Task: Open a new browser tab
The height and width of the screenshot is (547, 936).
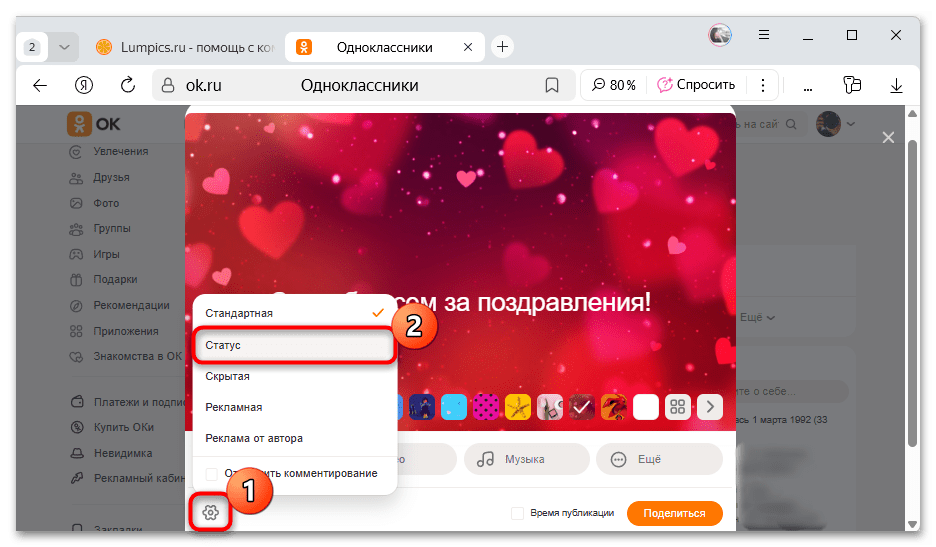Action: coord(503,47)
